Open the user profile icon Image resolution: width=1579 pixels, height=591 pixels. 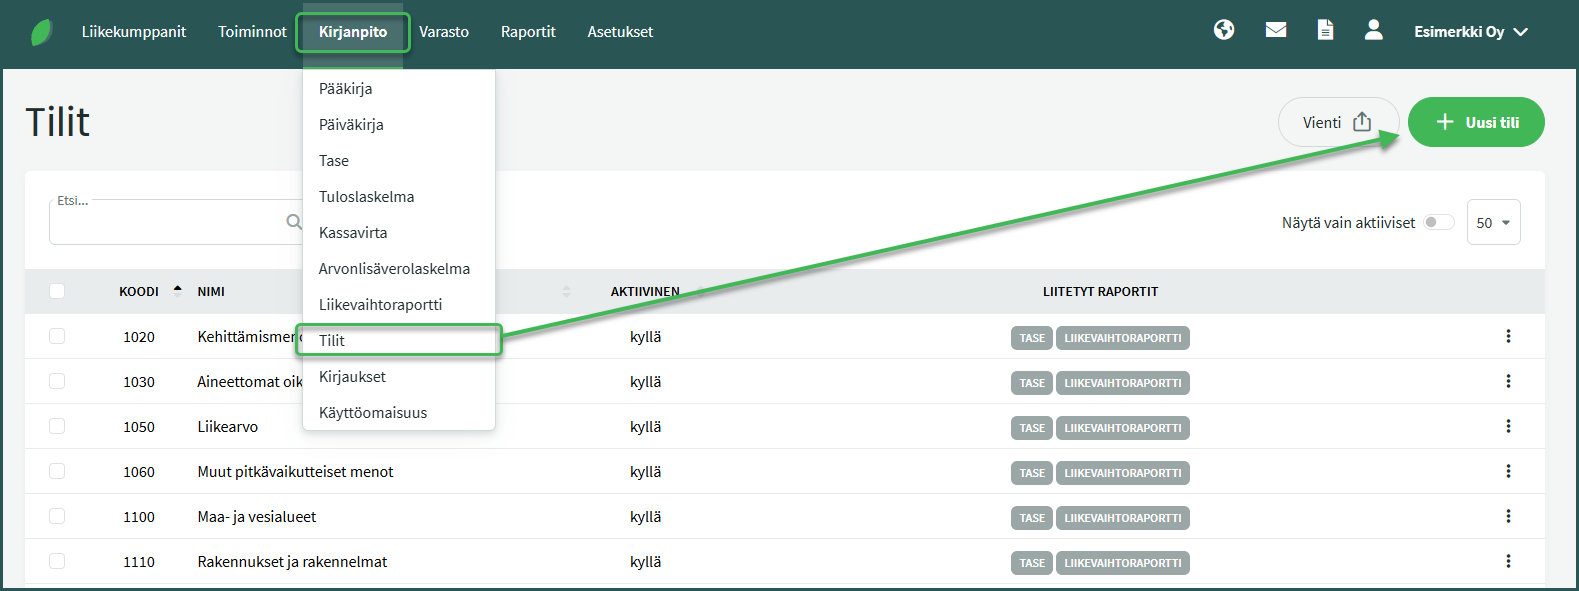[x=1374, y=30]
